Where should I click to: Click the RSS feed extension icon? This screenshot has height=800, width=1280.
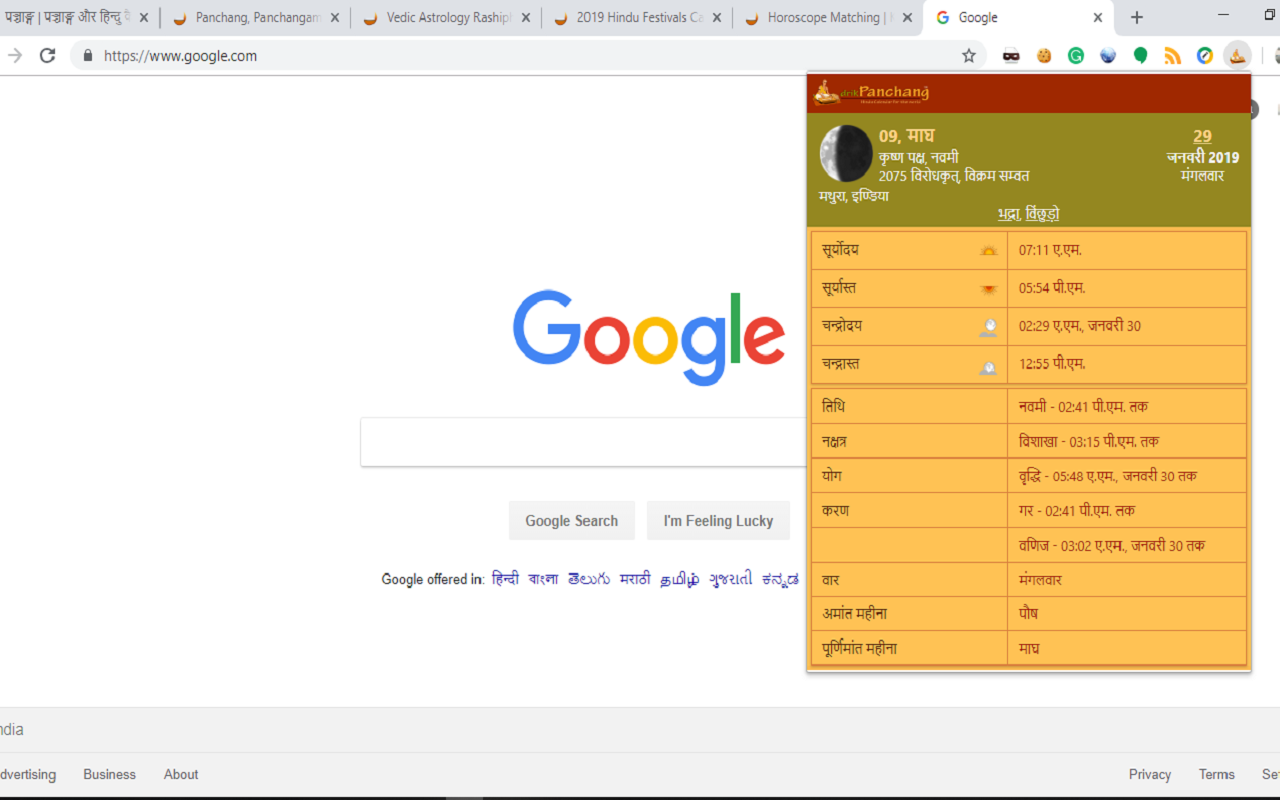point(1172,55)
